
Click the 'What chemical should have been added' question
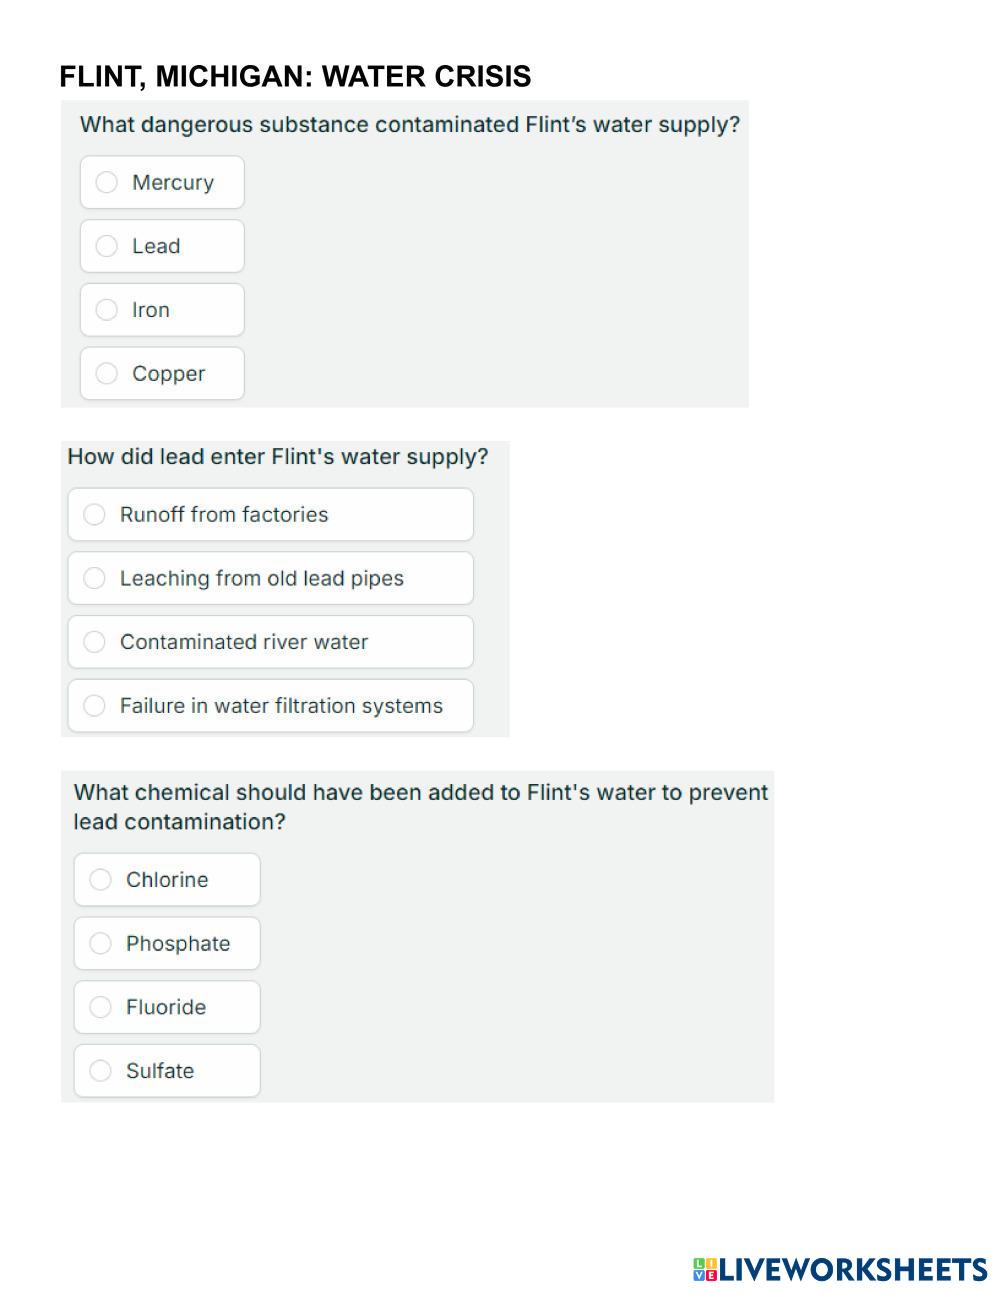click(x=421, y=793)
